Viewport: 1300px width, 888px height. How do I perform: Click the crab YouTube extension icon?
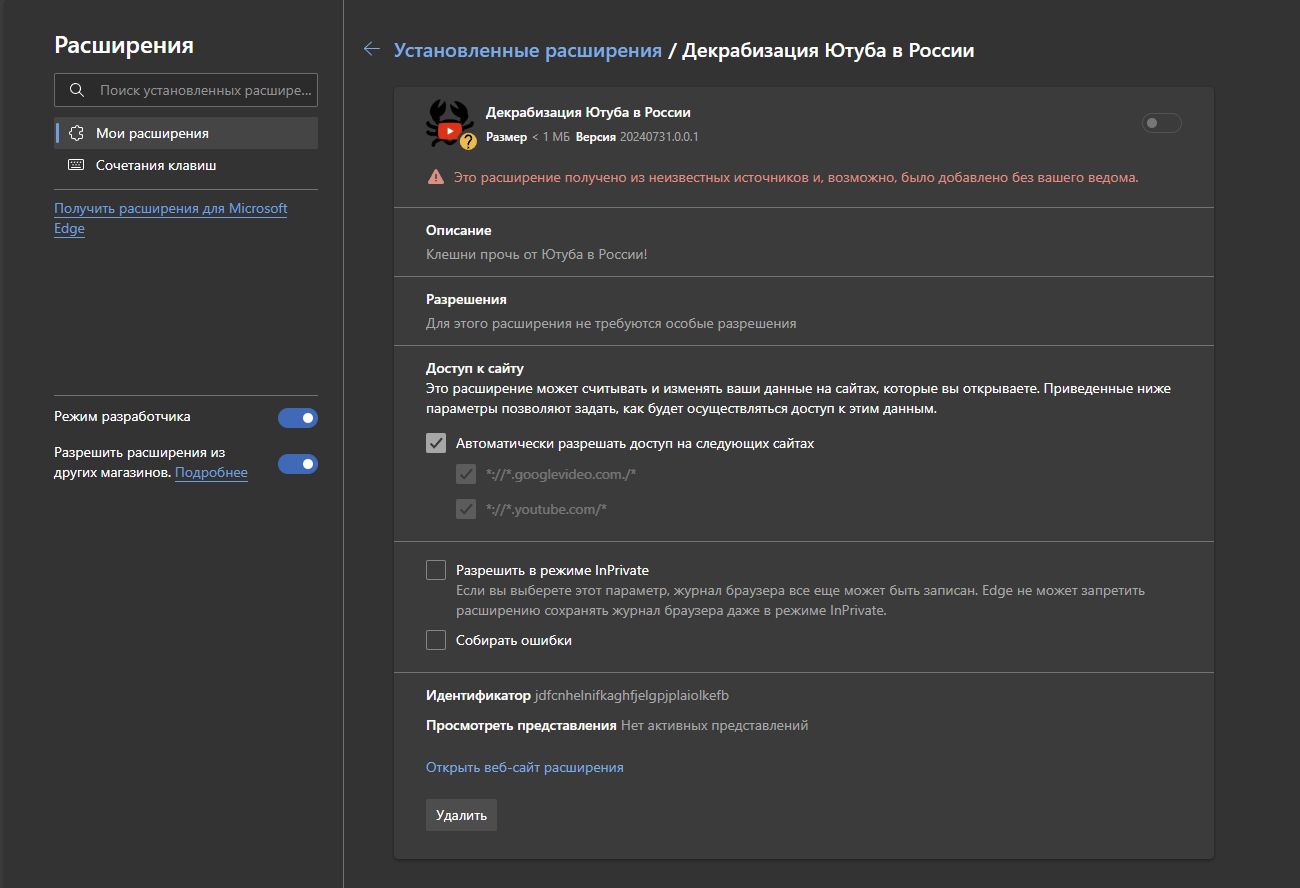tap(450, 124)
